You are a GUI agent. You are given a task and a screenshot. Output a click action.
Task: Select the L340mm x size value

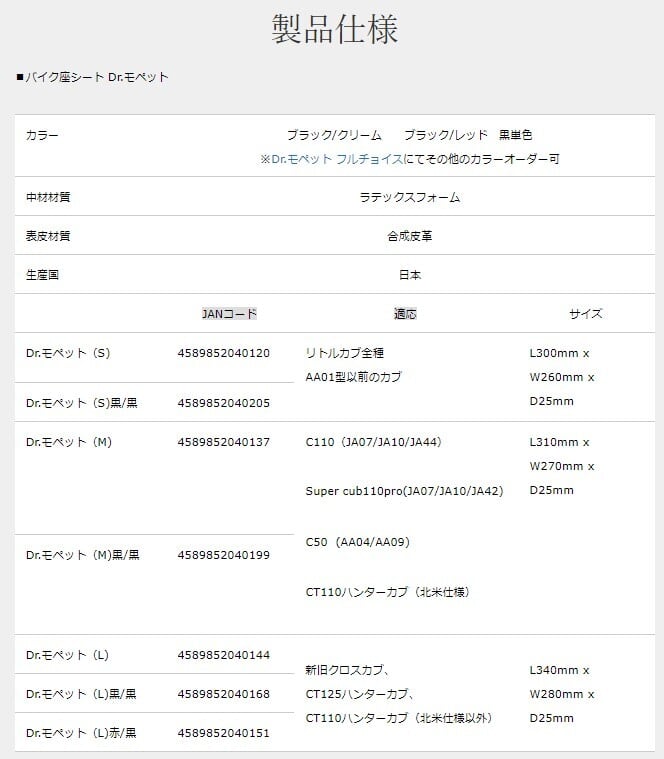point(559,670)
